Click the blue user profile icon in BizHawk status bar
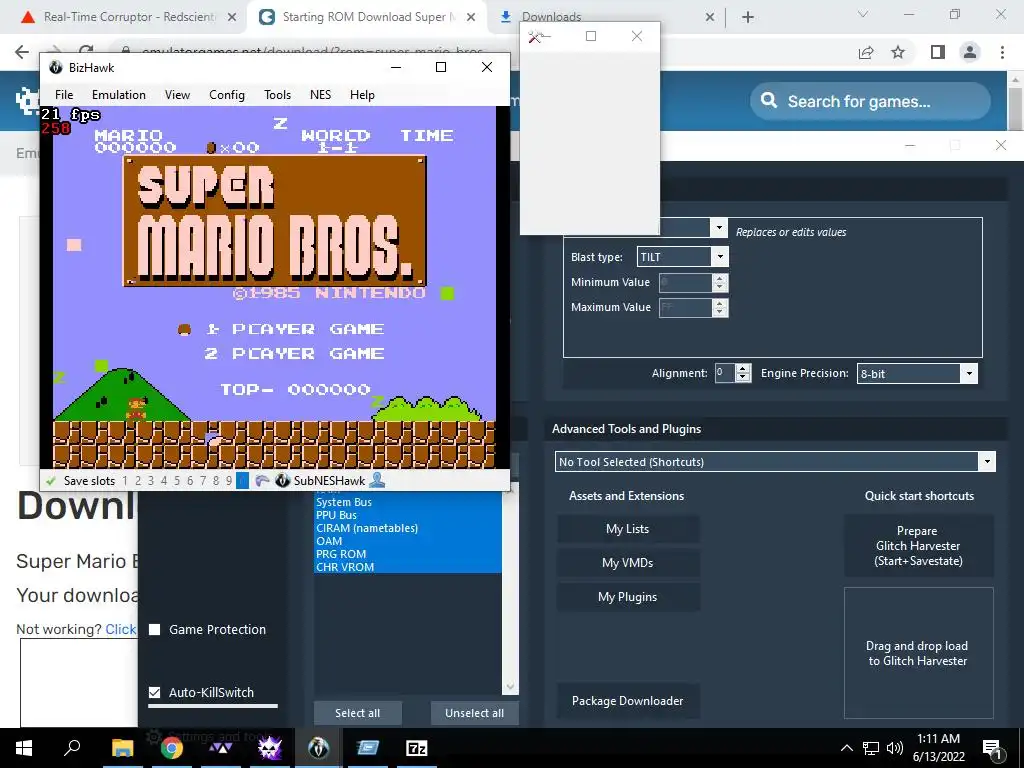This screenshot has height=768, width=1024. (377, 480)
